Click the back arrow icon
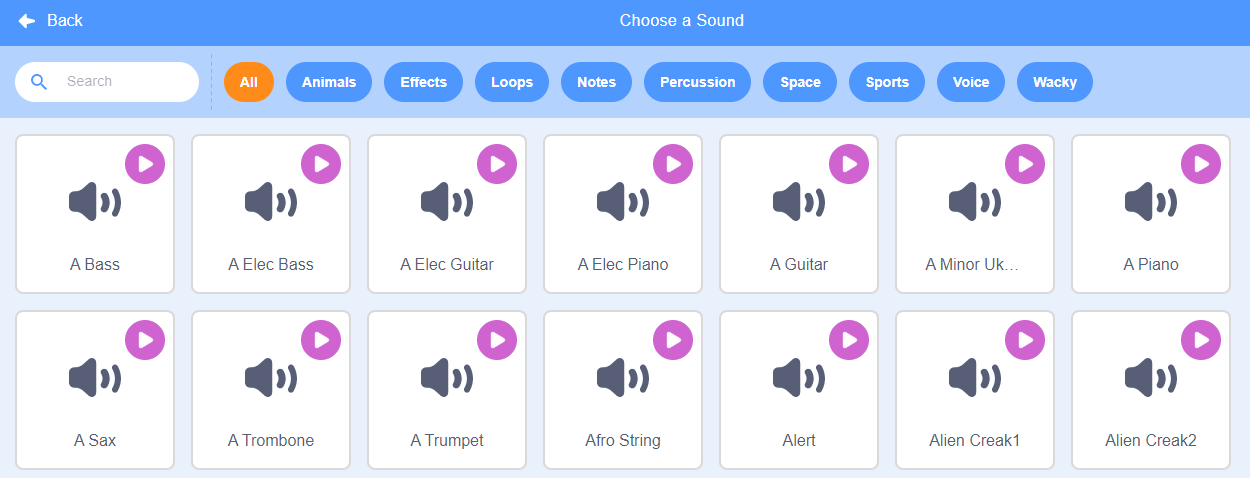1250x478 pixels. click(27, 21)
